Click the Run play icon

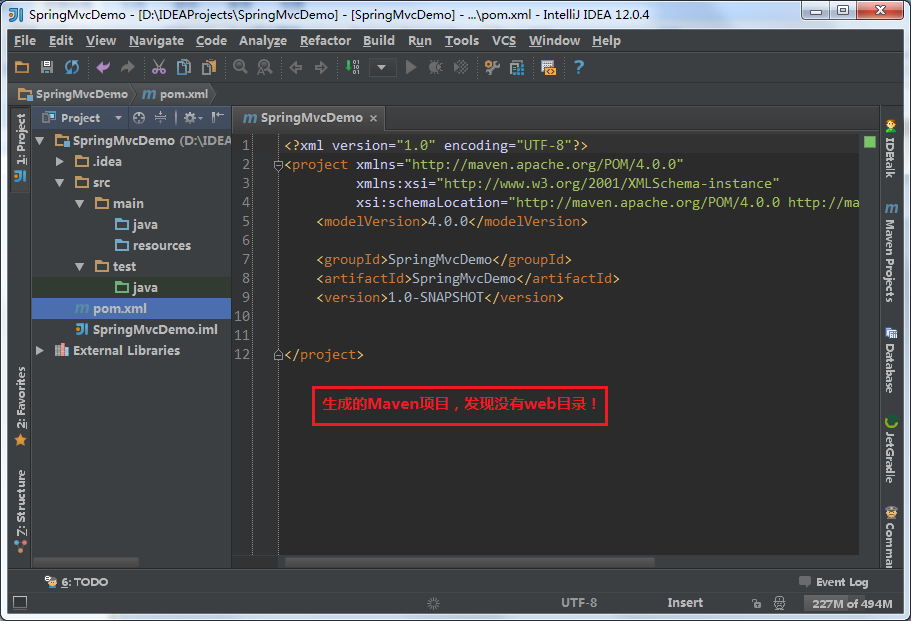point(411,67)
